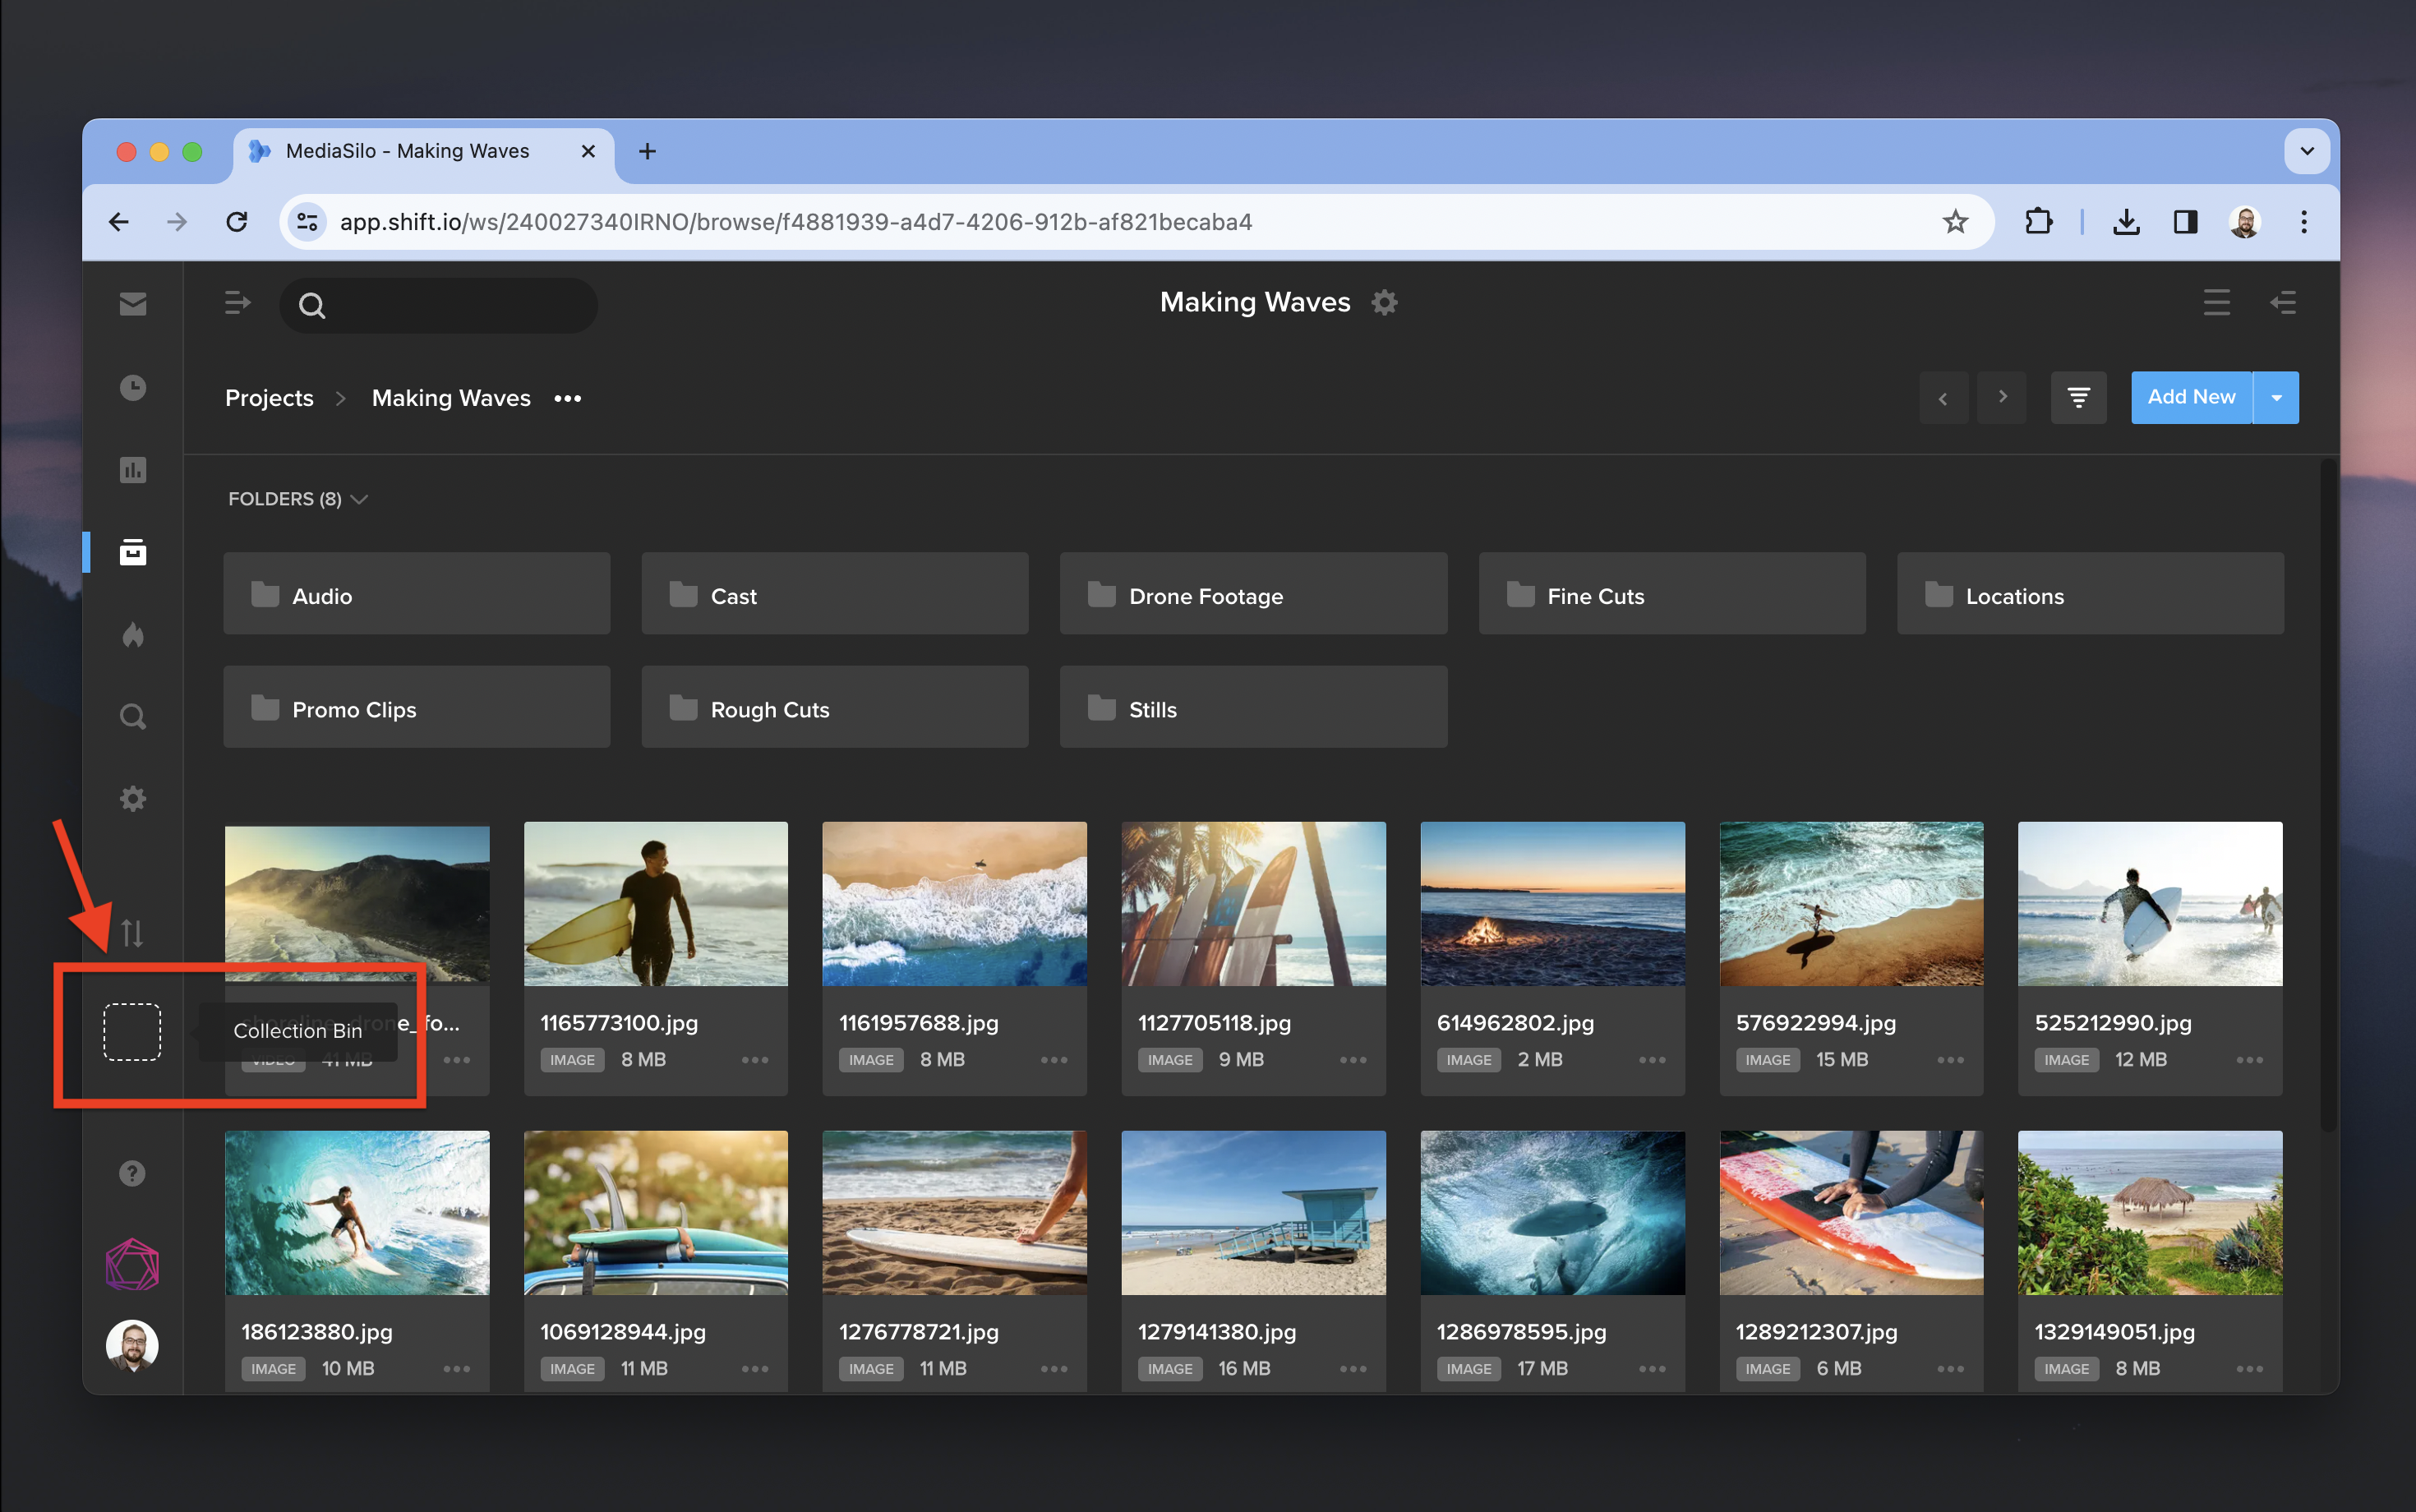Open the barrel wave surfer thumbnail 186123880.jpg

357,1213
